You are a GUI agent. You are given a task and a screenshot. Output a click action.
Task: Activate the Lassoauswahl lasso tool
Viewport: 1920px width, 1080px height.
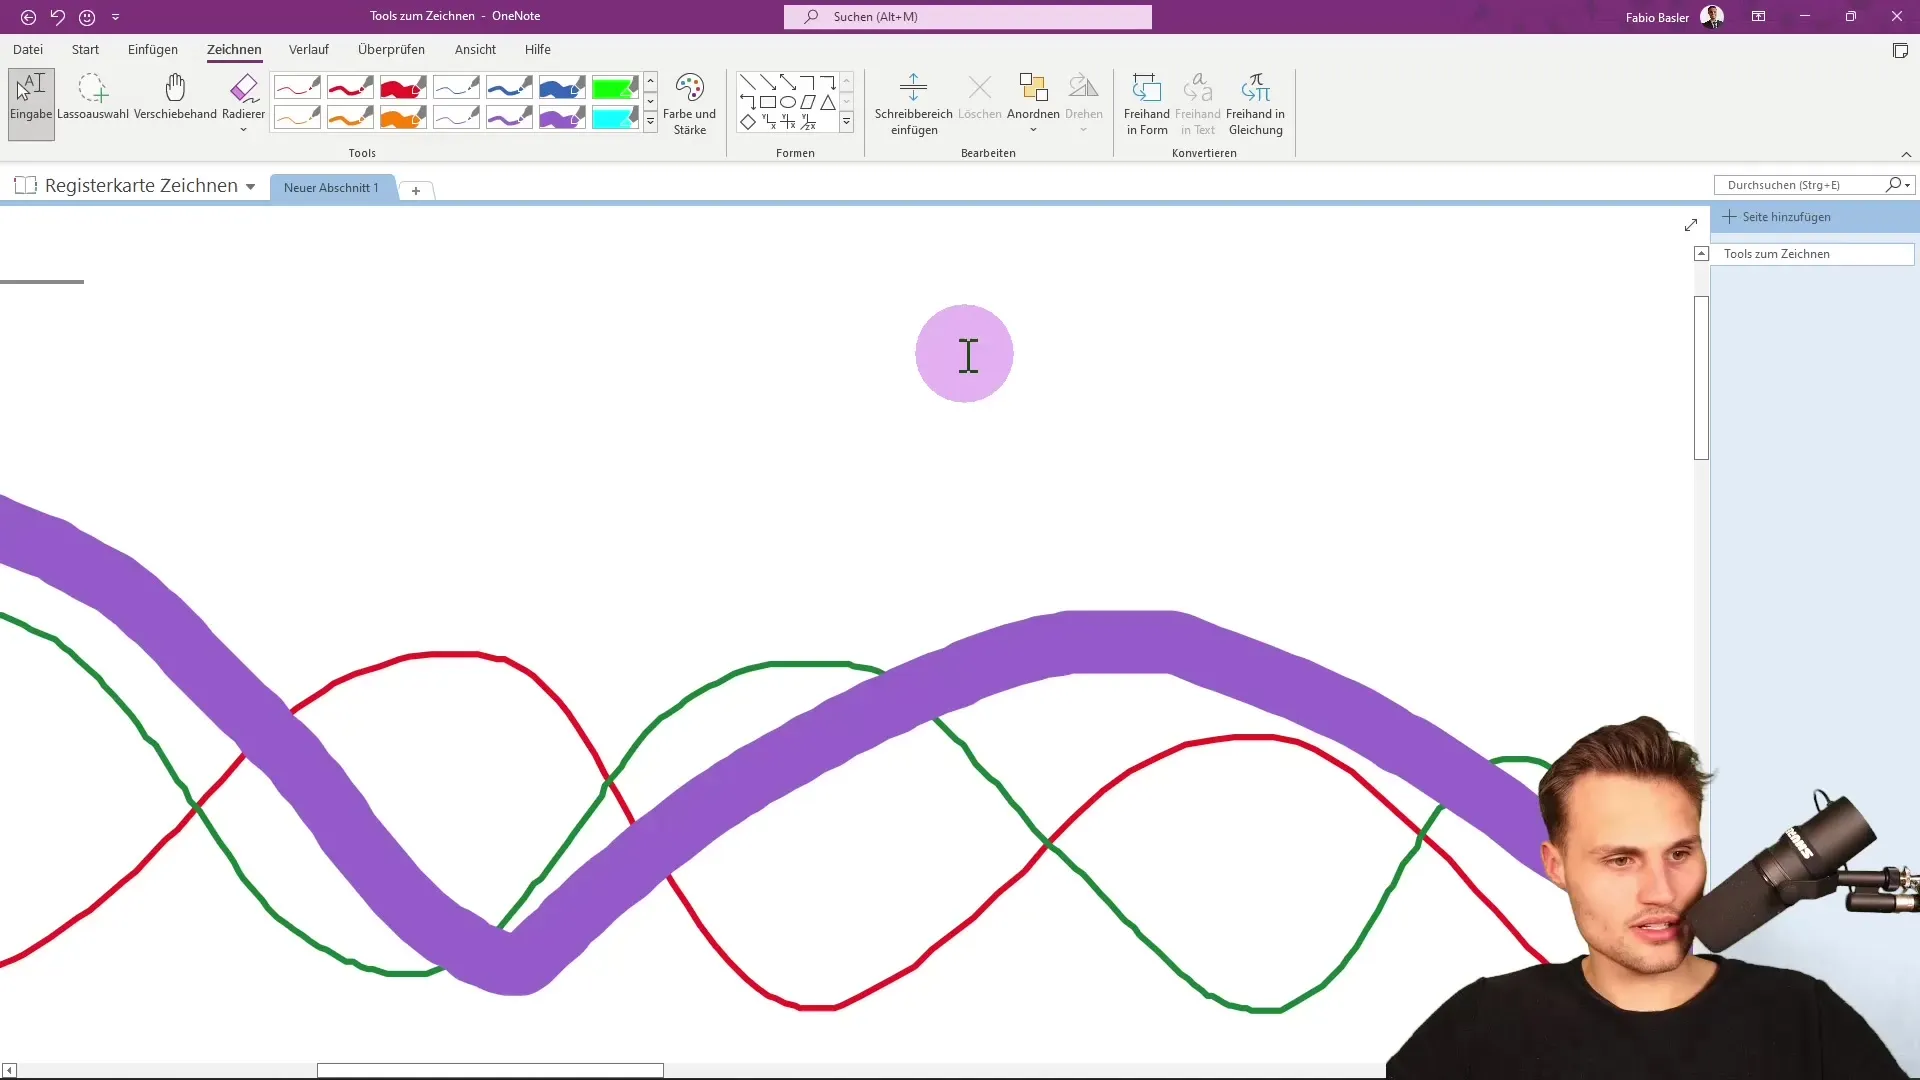93,98
